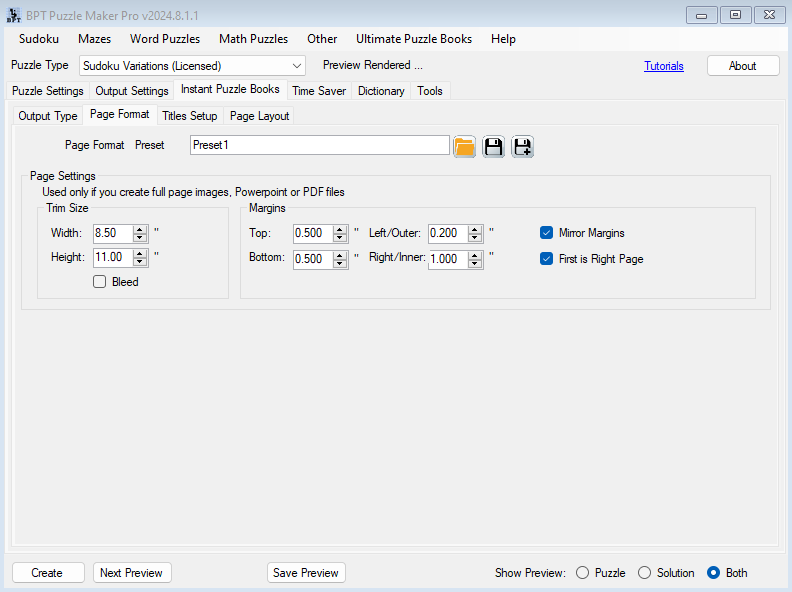The width and height of the screenshot is (792, 592).
Task: Decrease the Top margin value
Action: pyautogui.click(x=340, y=237)
